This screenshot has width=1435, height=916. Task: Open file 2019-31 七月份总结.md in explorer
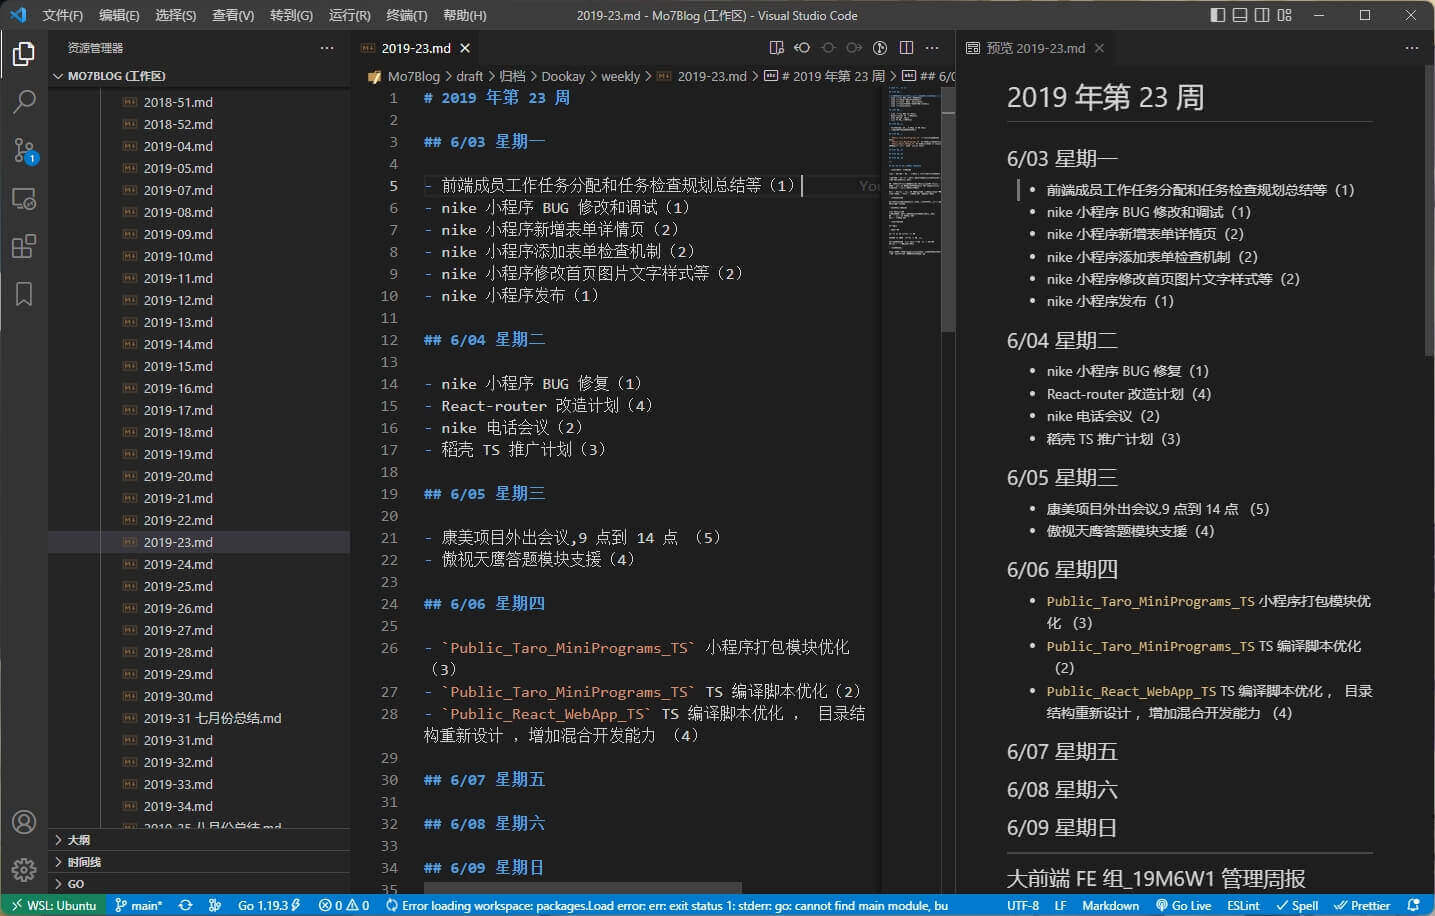coord(199,718)
